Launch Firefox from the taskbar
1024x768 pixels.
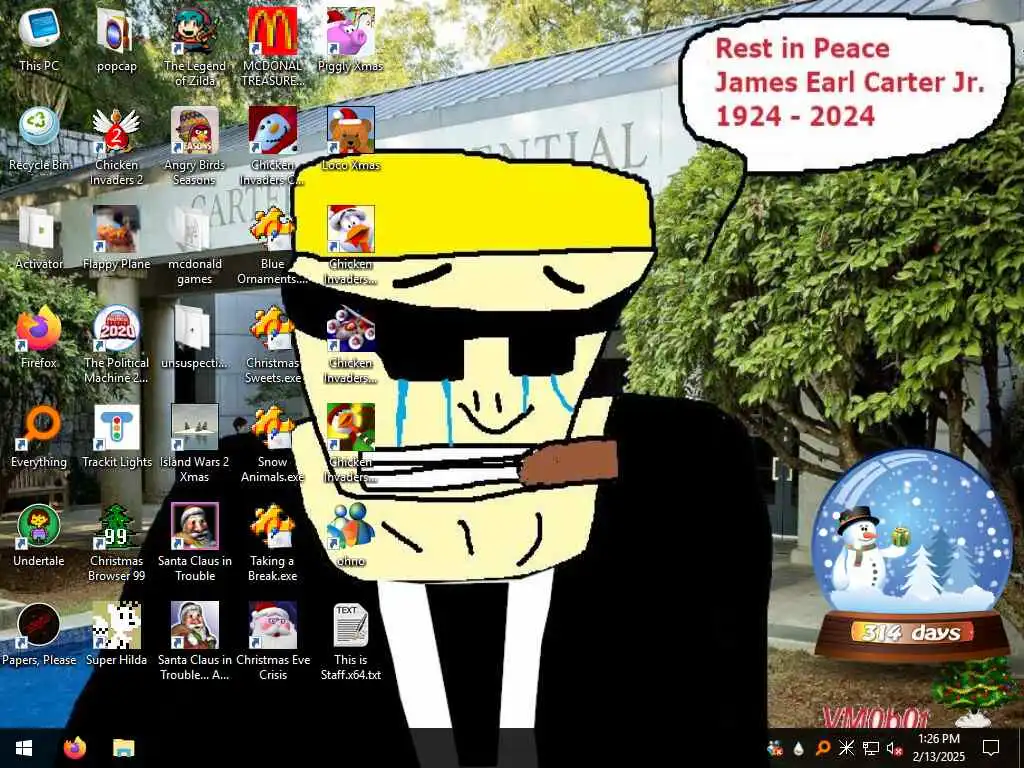[x=75, y=748]
